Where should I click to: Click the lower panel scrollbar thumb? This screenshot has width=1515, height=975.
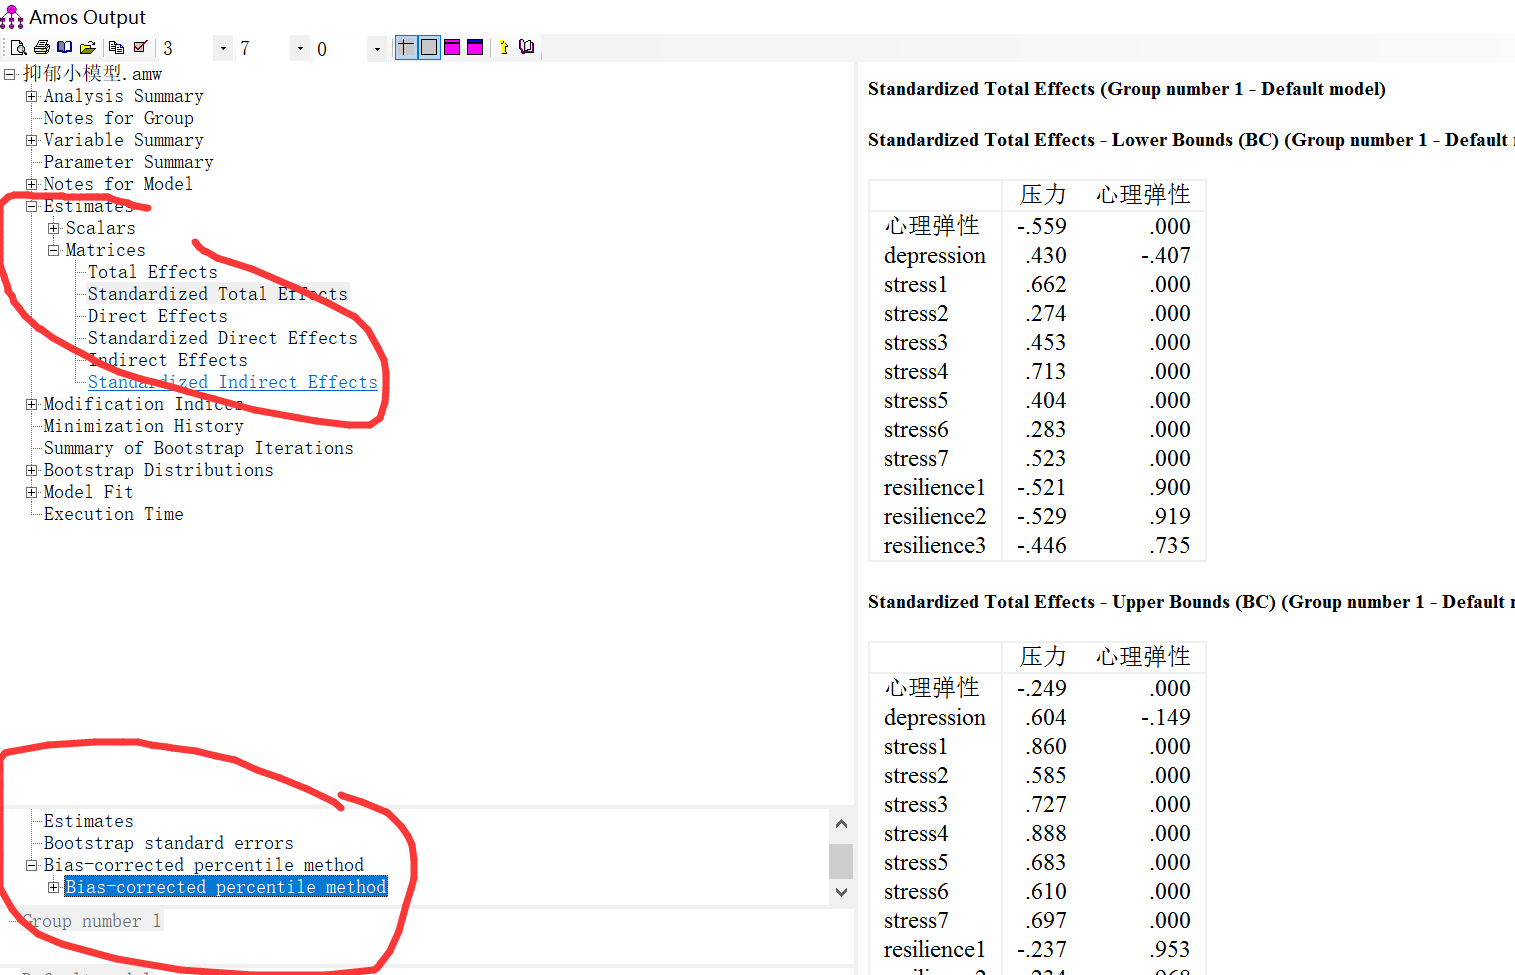[841, 861]
